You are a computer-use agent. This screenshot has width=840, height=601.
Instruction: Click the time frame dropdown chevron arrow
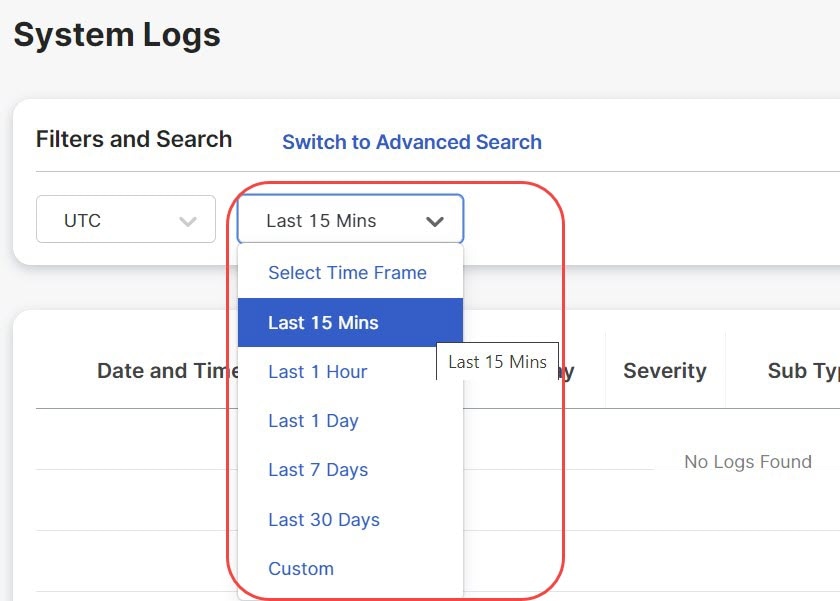click(434, 221)
